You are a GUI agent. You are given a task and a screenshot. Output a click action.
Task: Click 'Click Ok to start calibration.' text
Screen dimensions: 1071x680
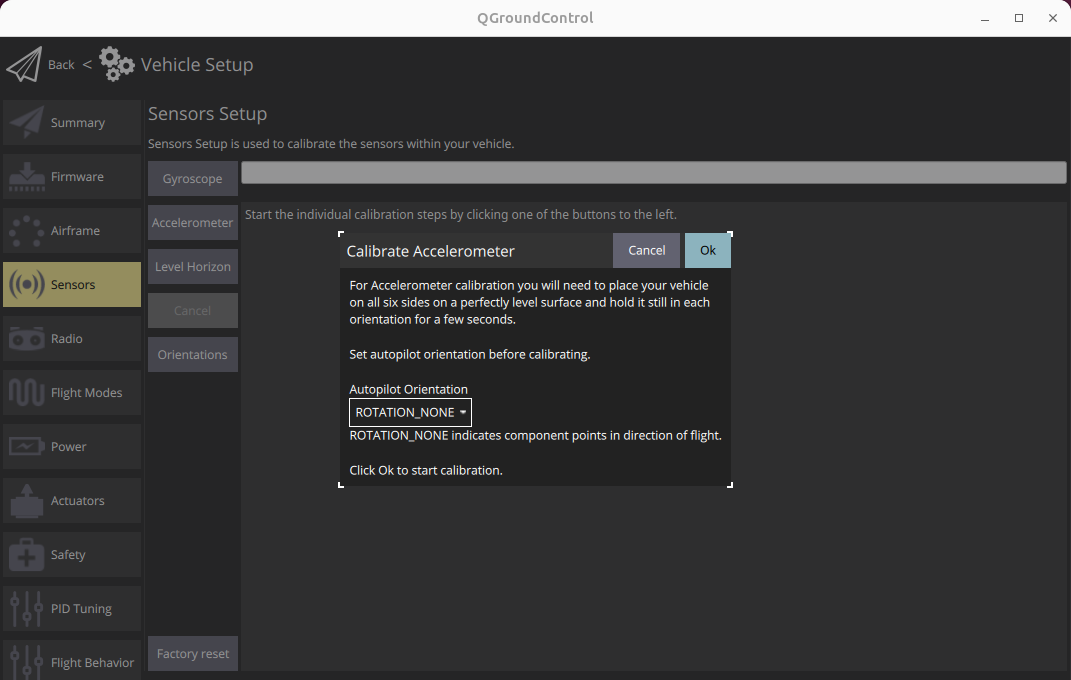[x=426, y=470]
